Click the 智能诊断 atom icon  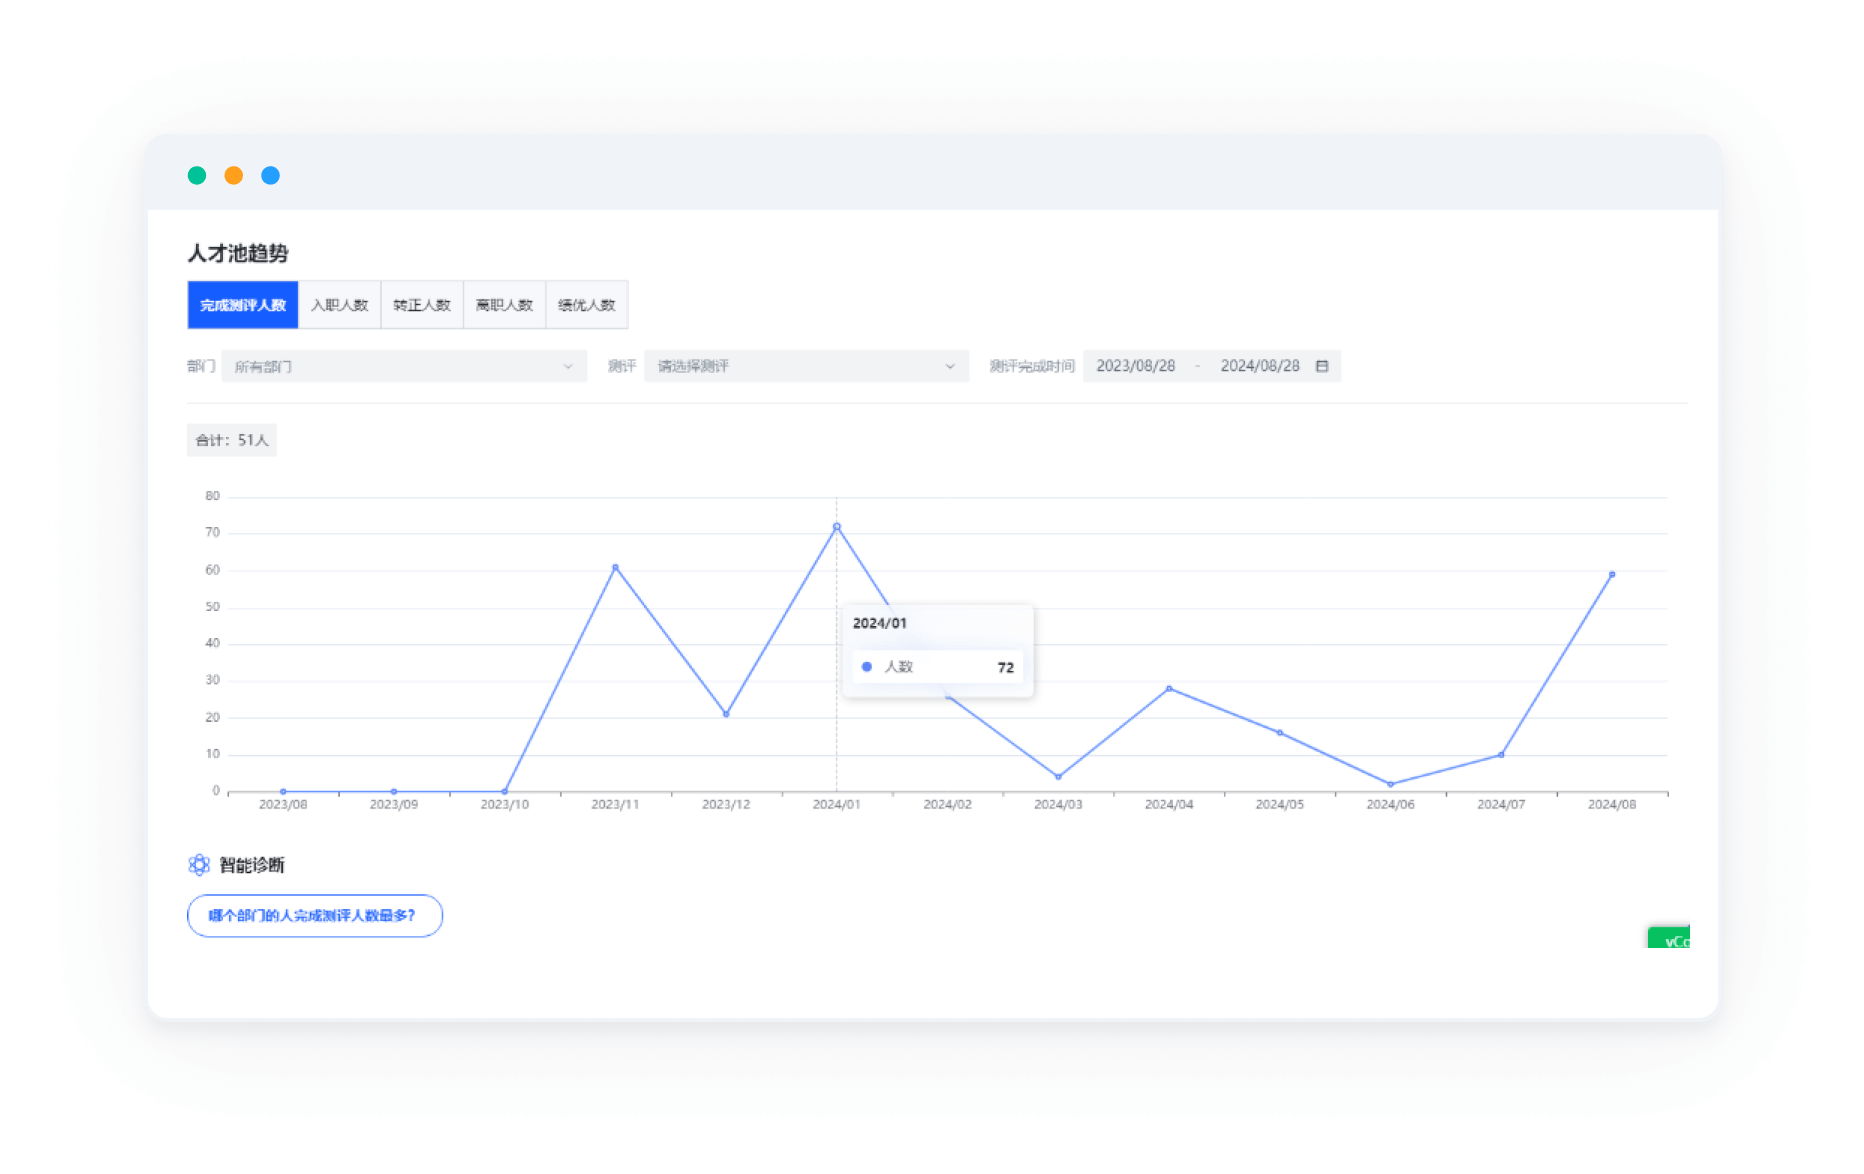pyautogui.click(x=199, y=865)
